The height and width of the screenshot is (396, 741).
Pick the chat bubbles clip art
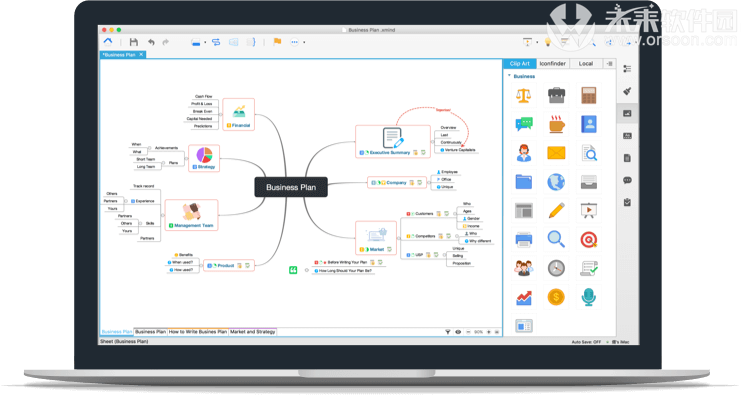524,124
